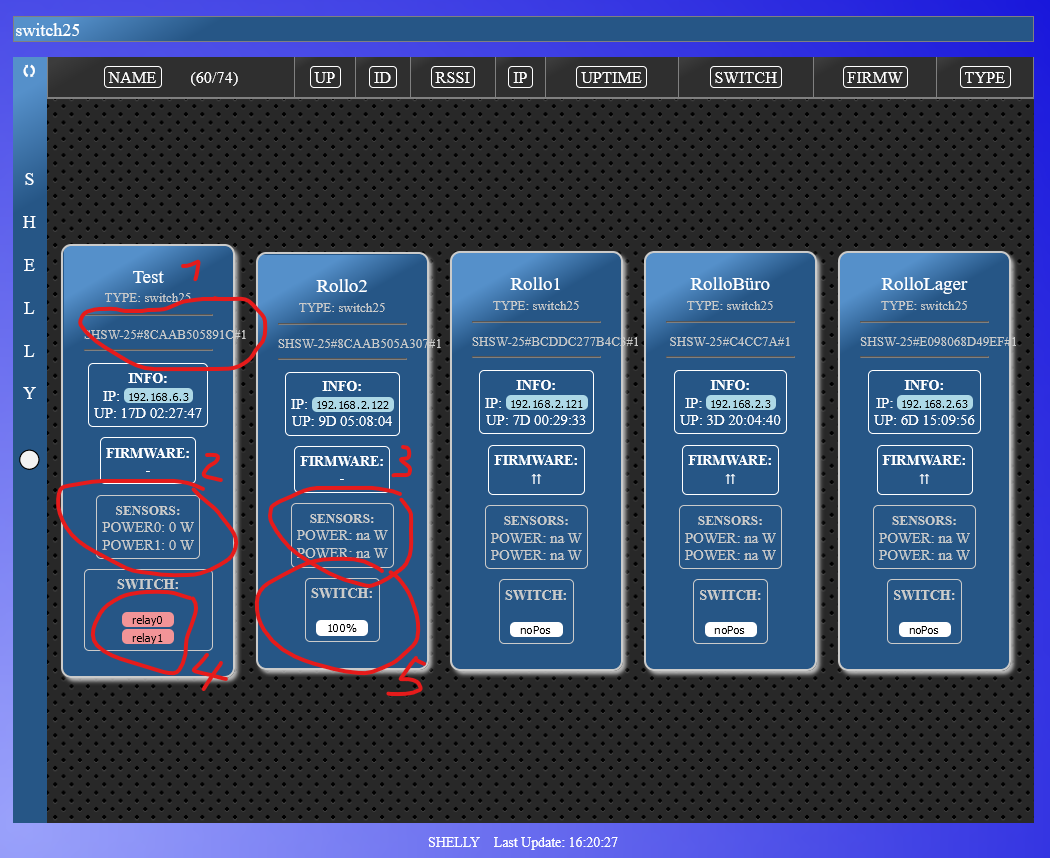Open IP address 192.168.6.3 link
Image resolution: width=1050 pixels, height=858 pixels.
(x=158, y=396)
